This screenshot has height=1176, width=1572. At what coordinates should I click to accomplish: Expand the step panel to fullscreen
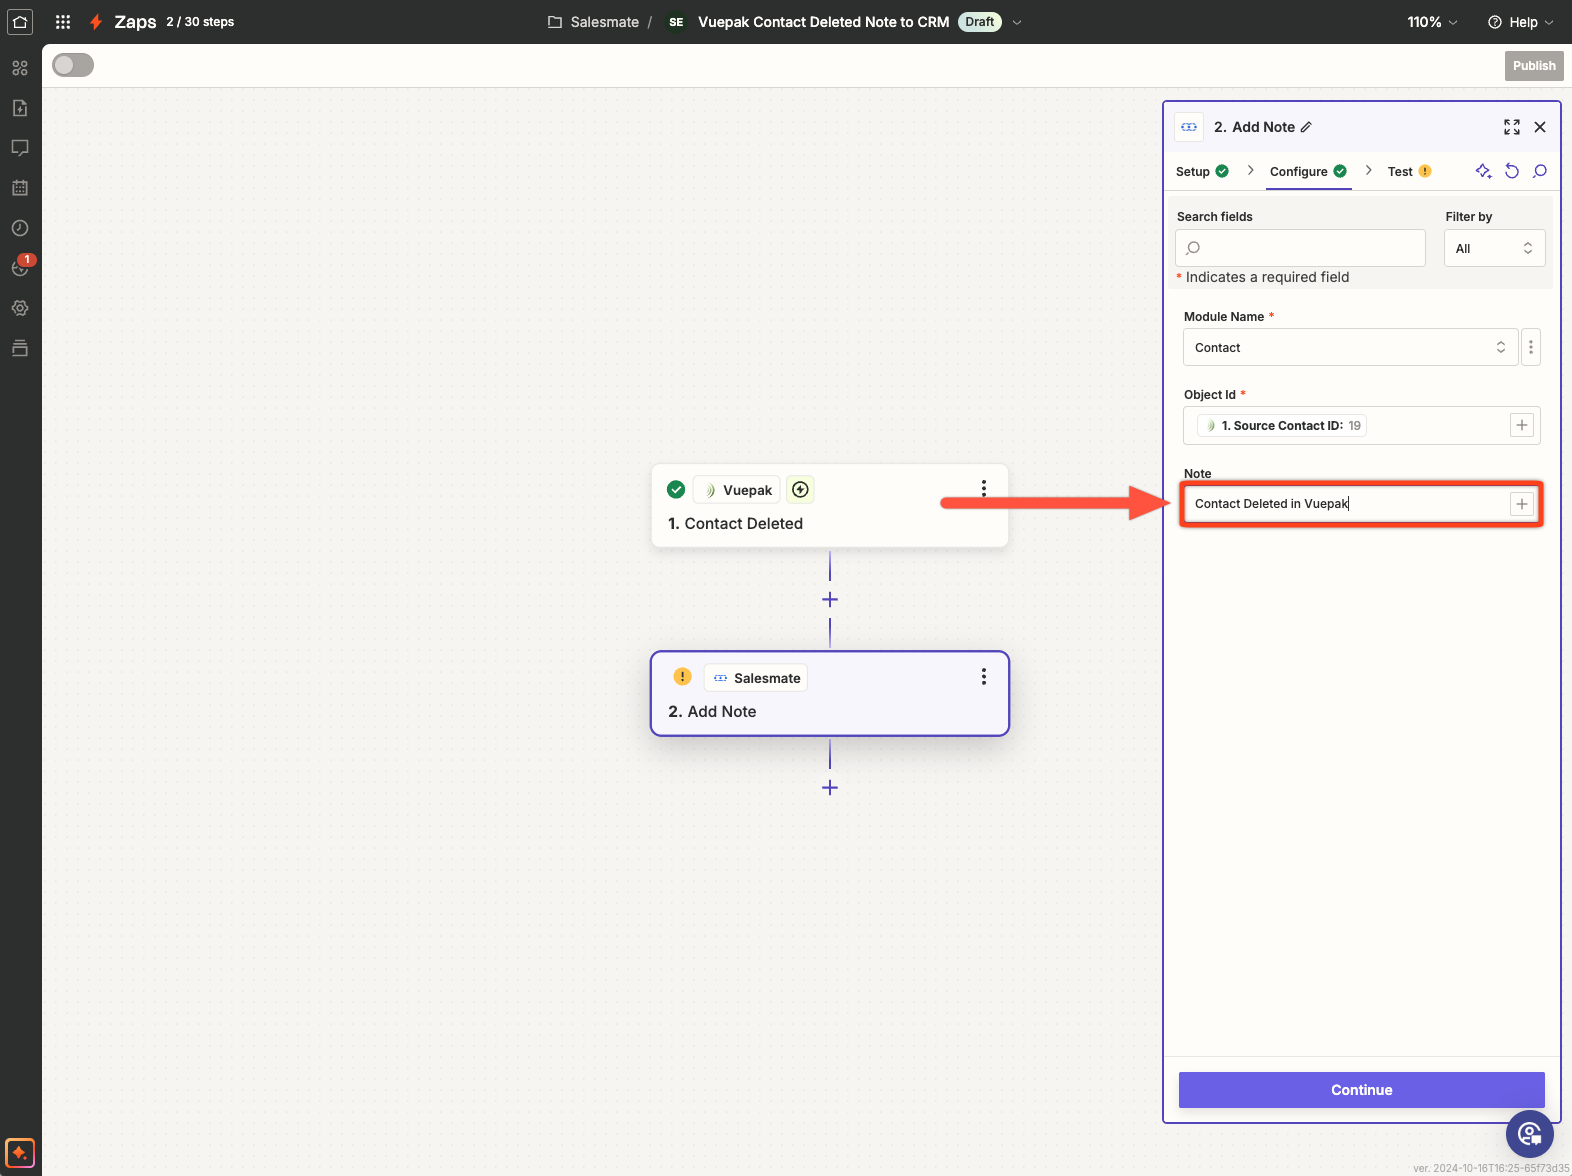pyautogui.click(x=1511, y=127)
